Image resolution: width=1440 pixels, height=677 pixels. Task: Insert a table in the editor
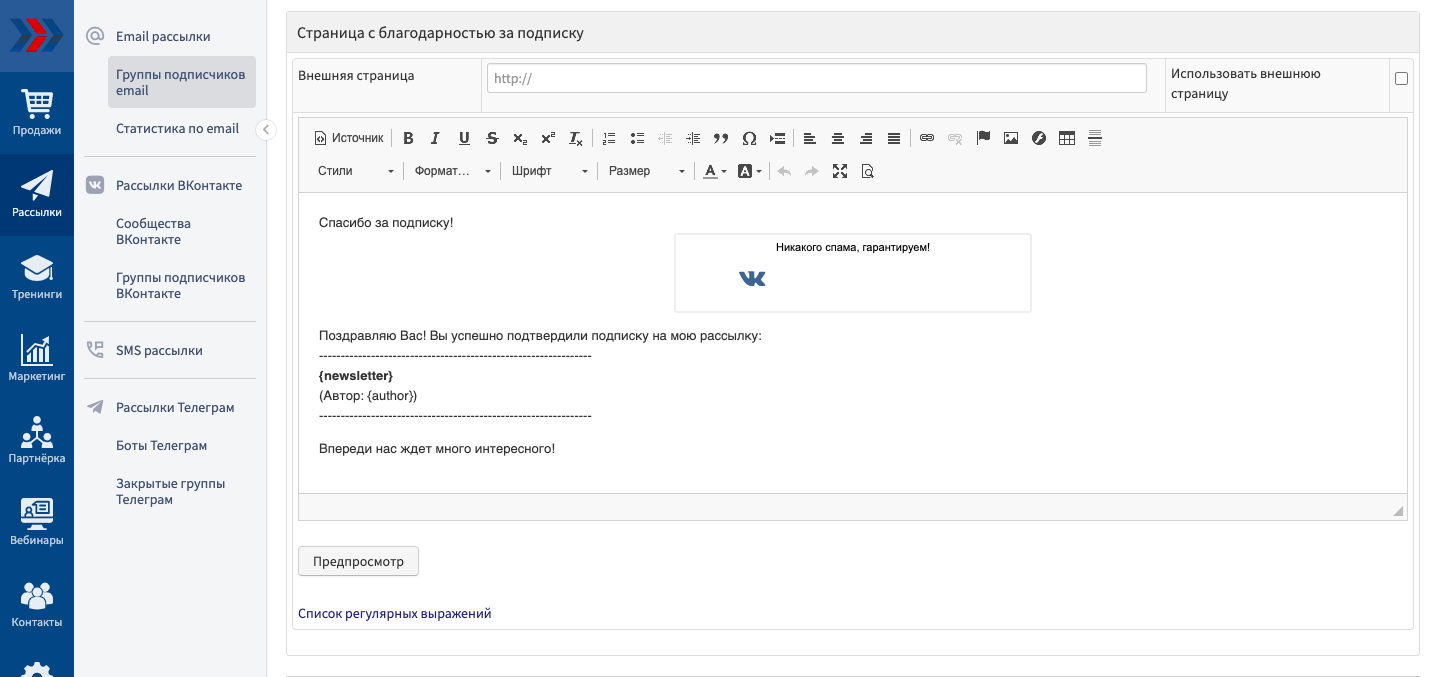click(x=1067, y=138)
